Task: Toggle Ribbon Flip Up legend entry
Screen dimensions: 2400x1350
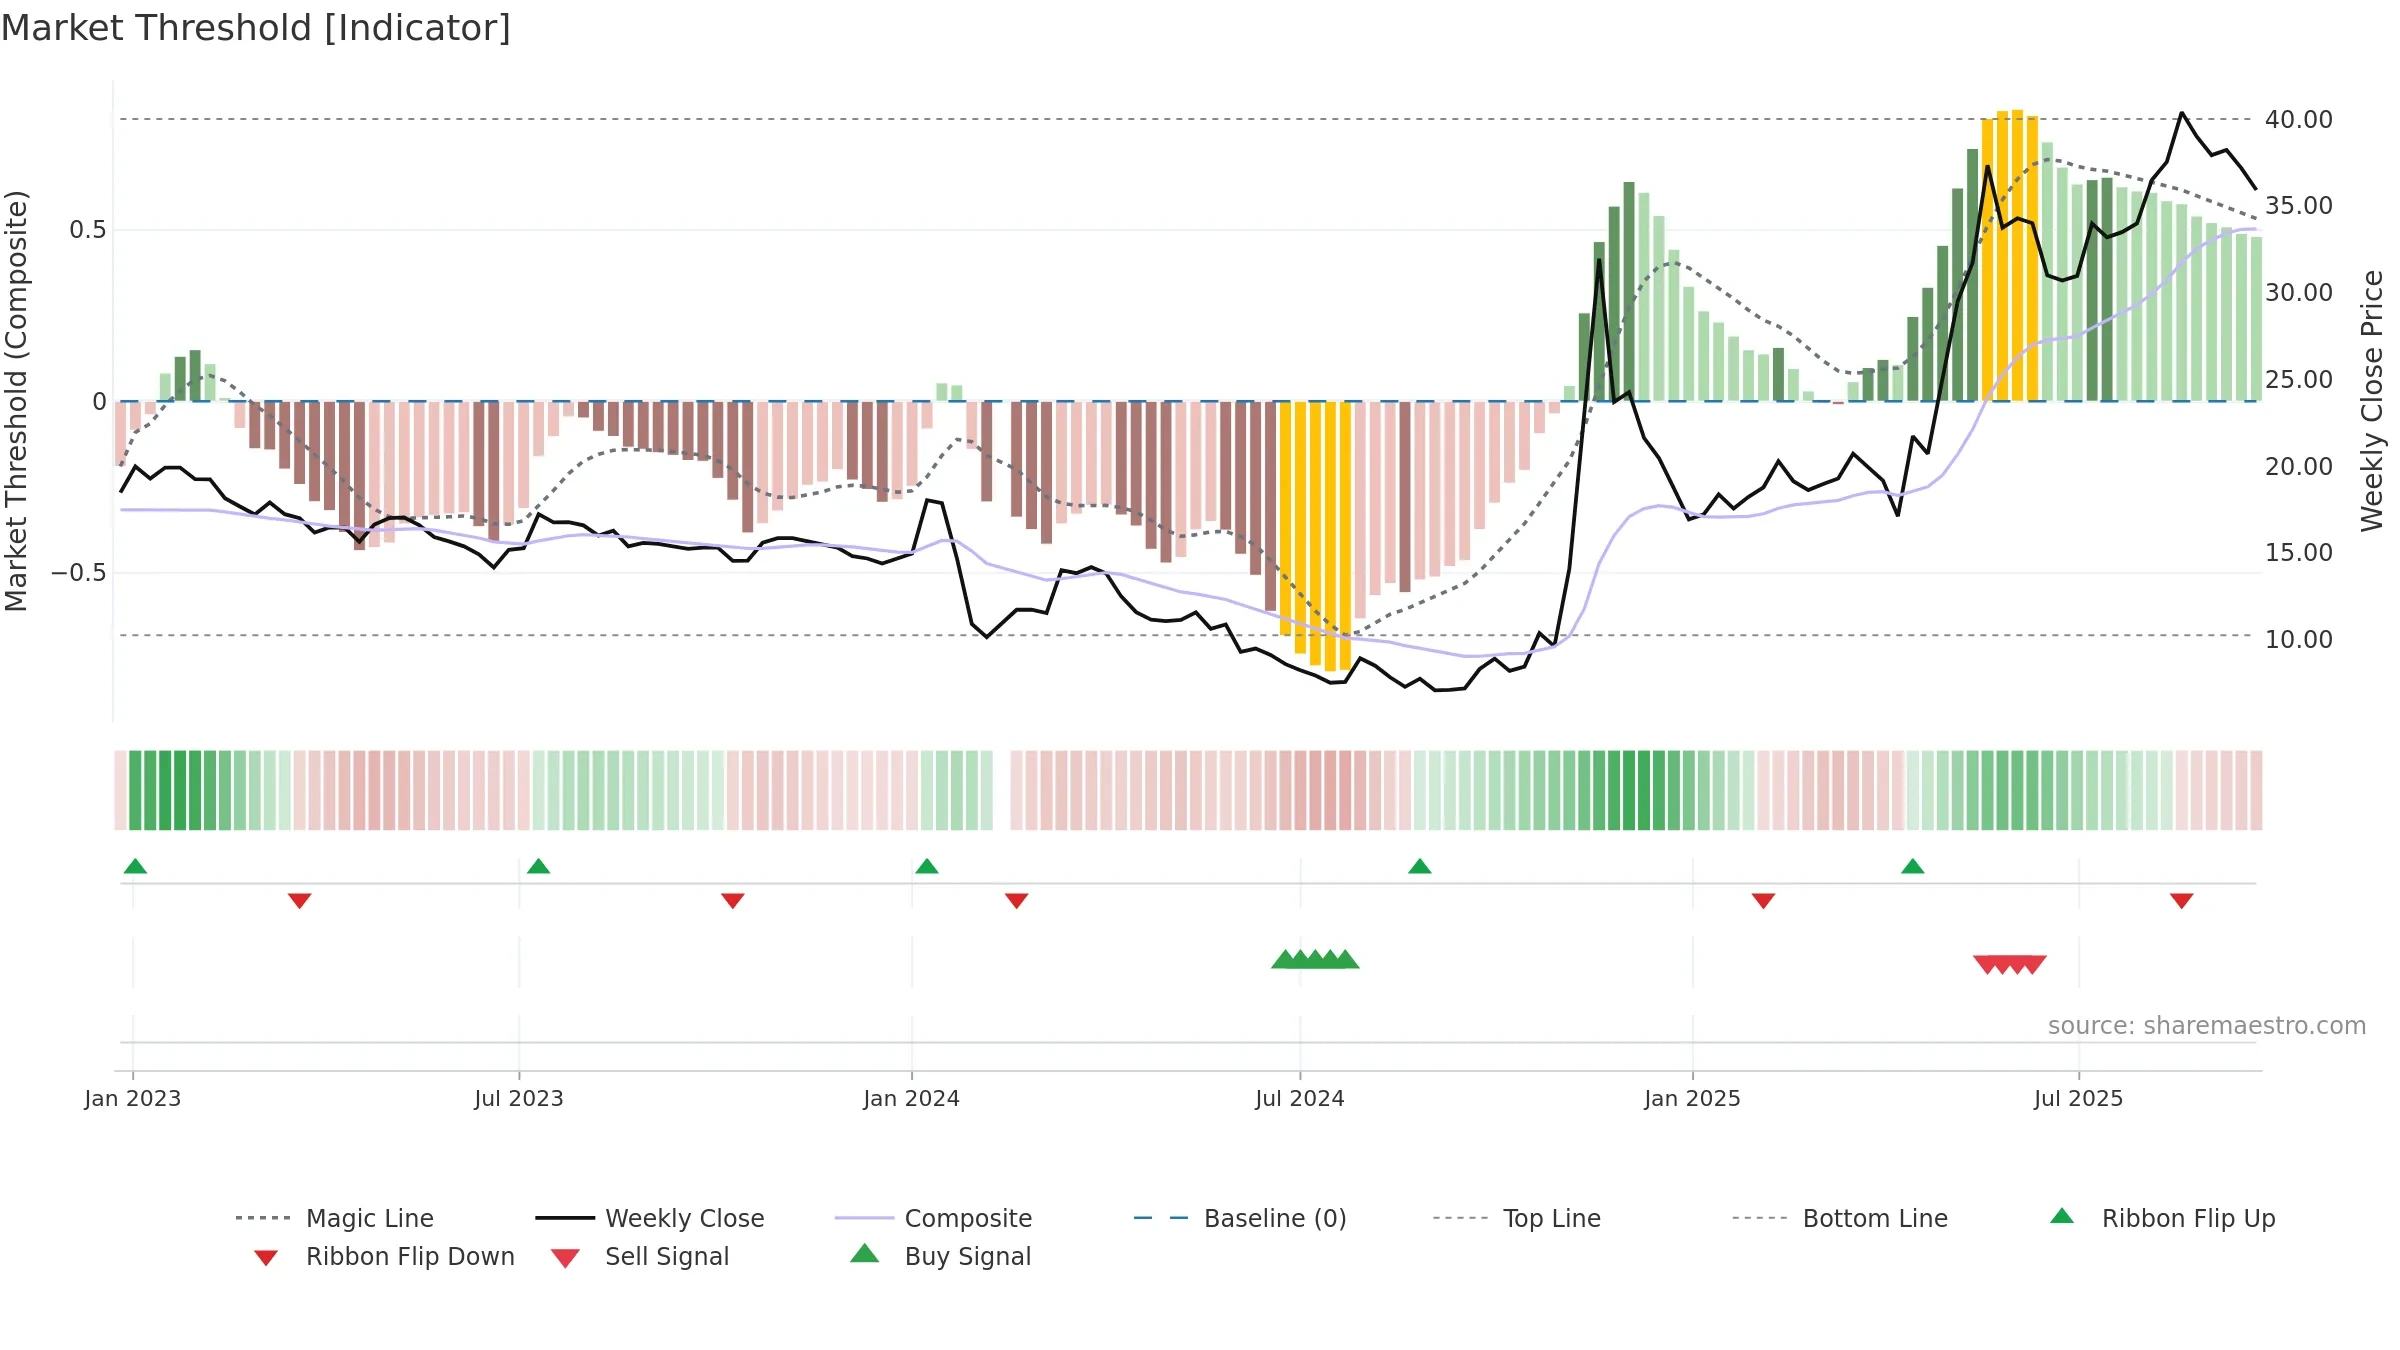Action: pos(2163,1218)
